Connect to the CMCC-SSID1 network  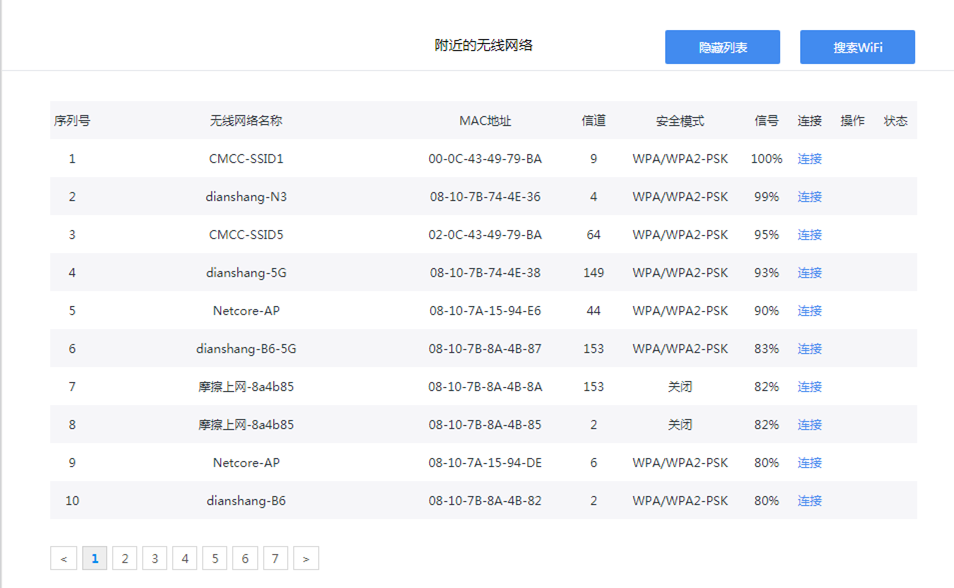click(x=808, y=158)
